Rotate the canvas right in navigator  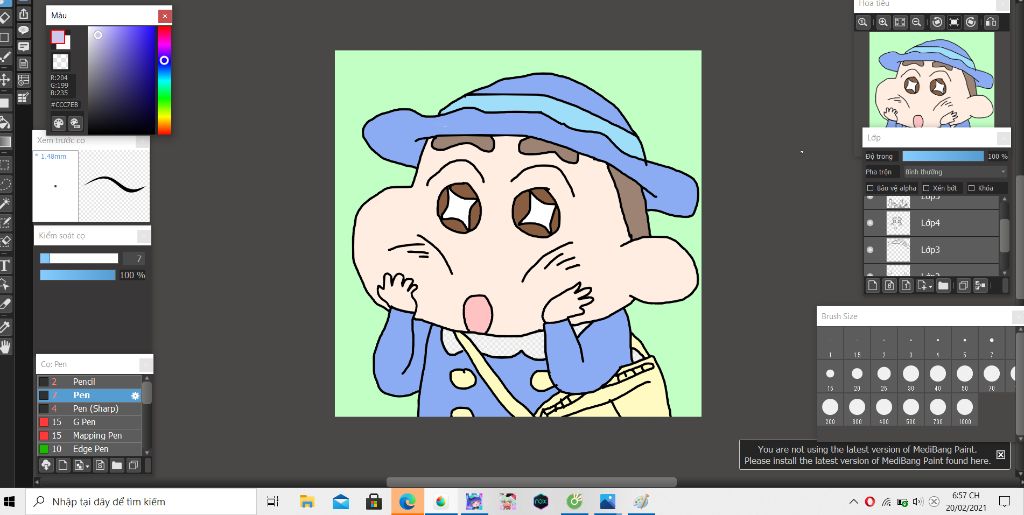tap(971, 22)
